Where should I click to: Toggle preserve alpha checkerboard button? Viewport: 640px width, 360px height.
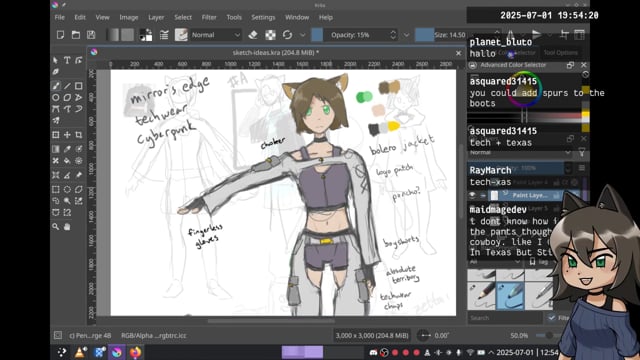270,35
